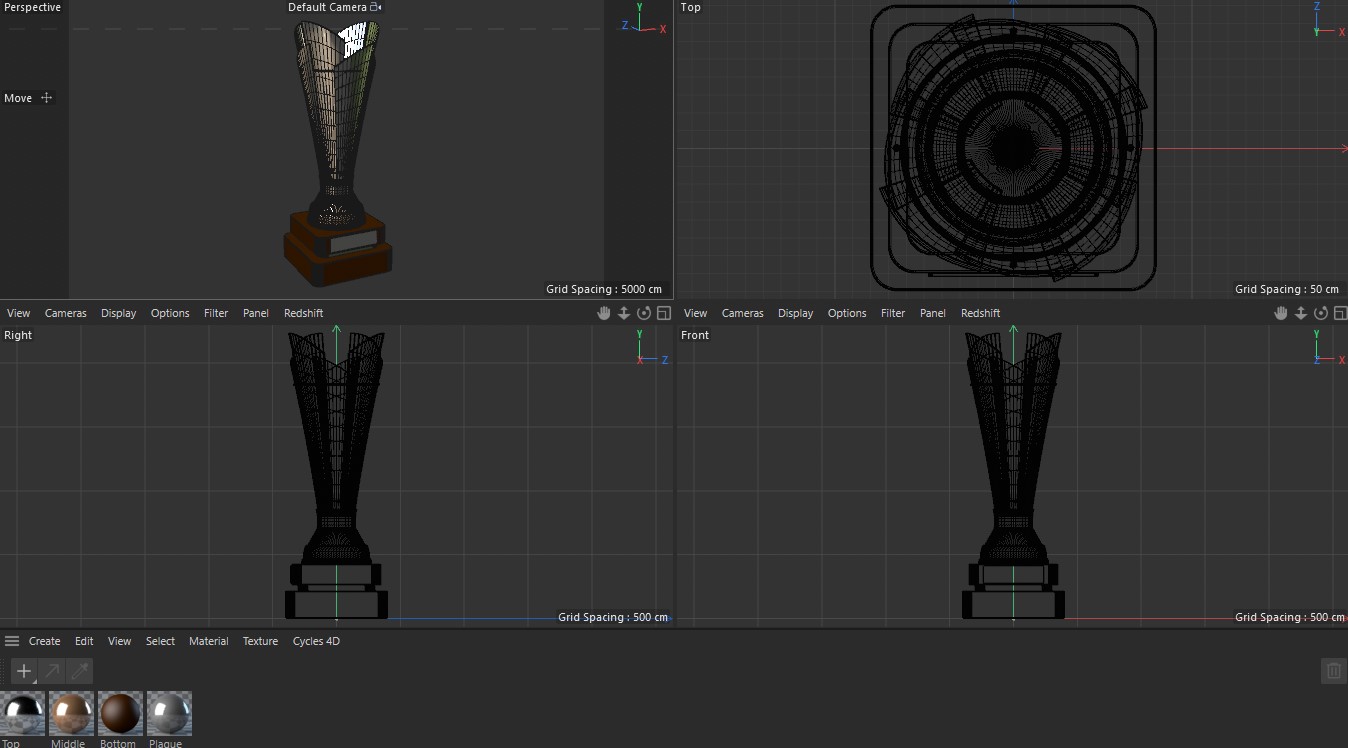This screenshot has width=1348, height=748.
Task: Click the 'Perspective' viewport label
Action: pyautogui.click(x=32, y=7)
